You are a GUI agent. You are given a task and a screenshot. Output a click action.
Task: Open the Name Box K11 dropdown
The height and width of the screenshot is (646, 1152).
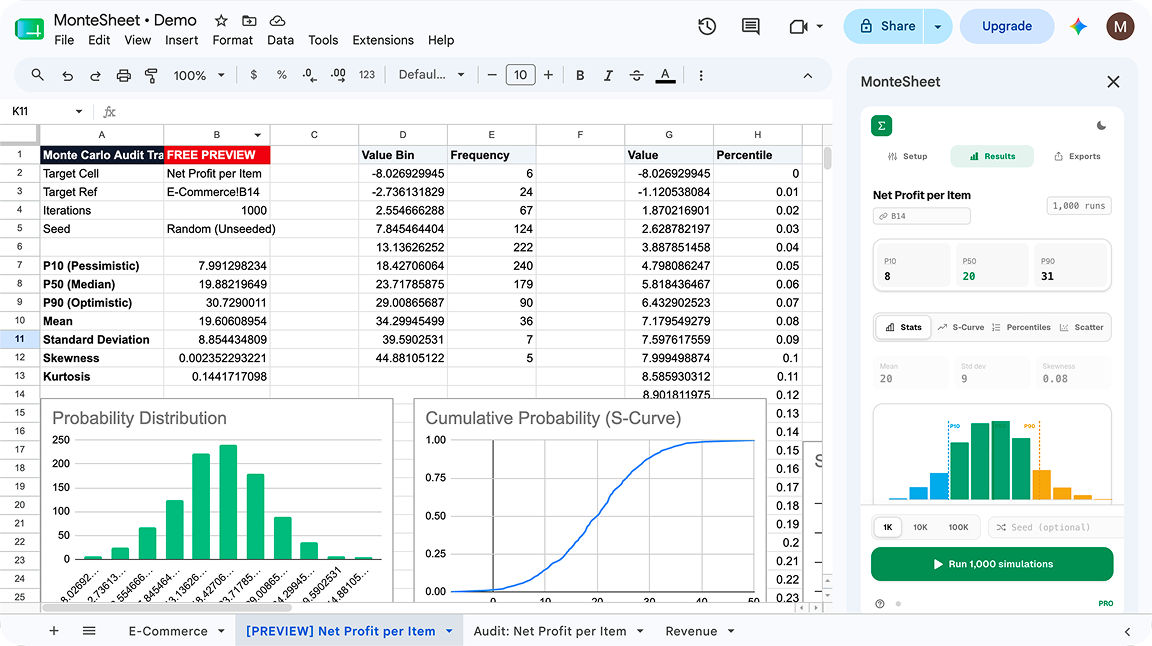pos(79,112)
